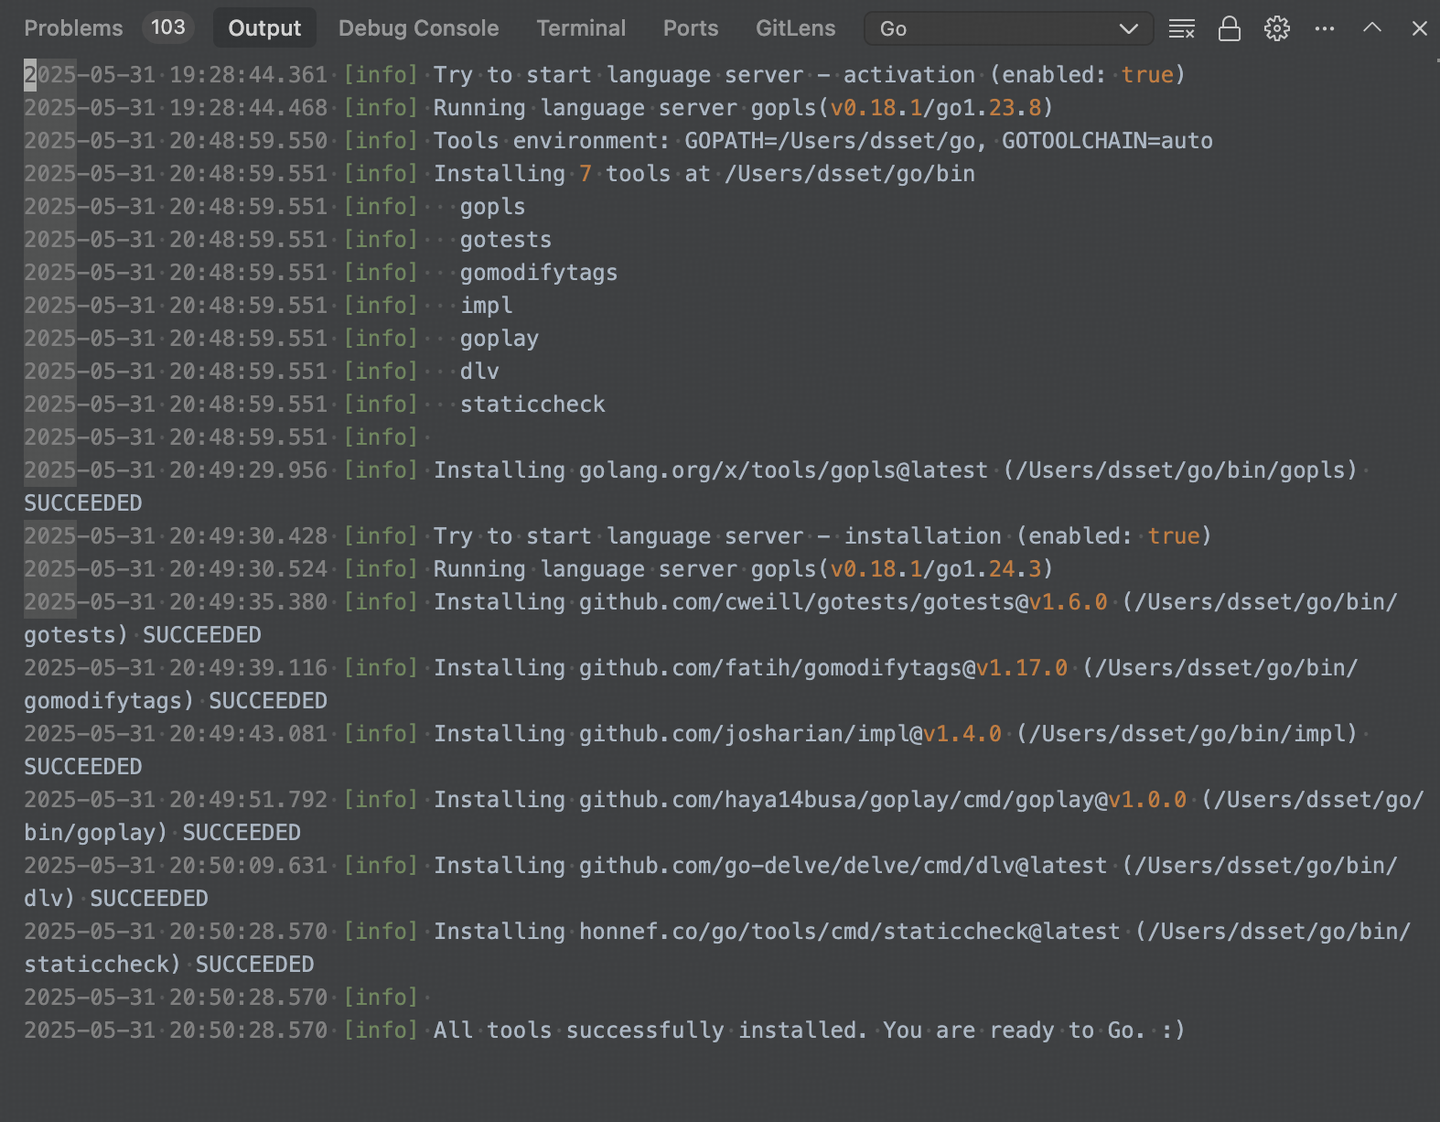Click 'All tools successfully installed' message

(809, 1031)
